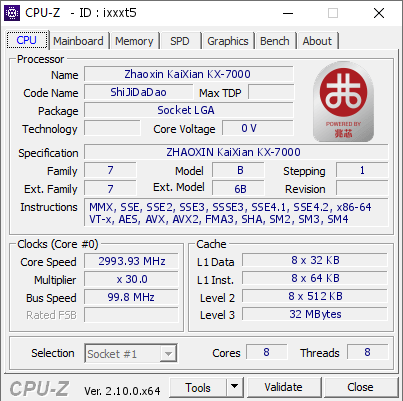Click the Zhaoxin processor logo badge
This screenshot has height=401, width=403.
tap(343, 102)
